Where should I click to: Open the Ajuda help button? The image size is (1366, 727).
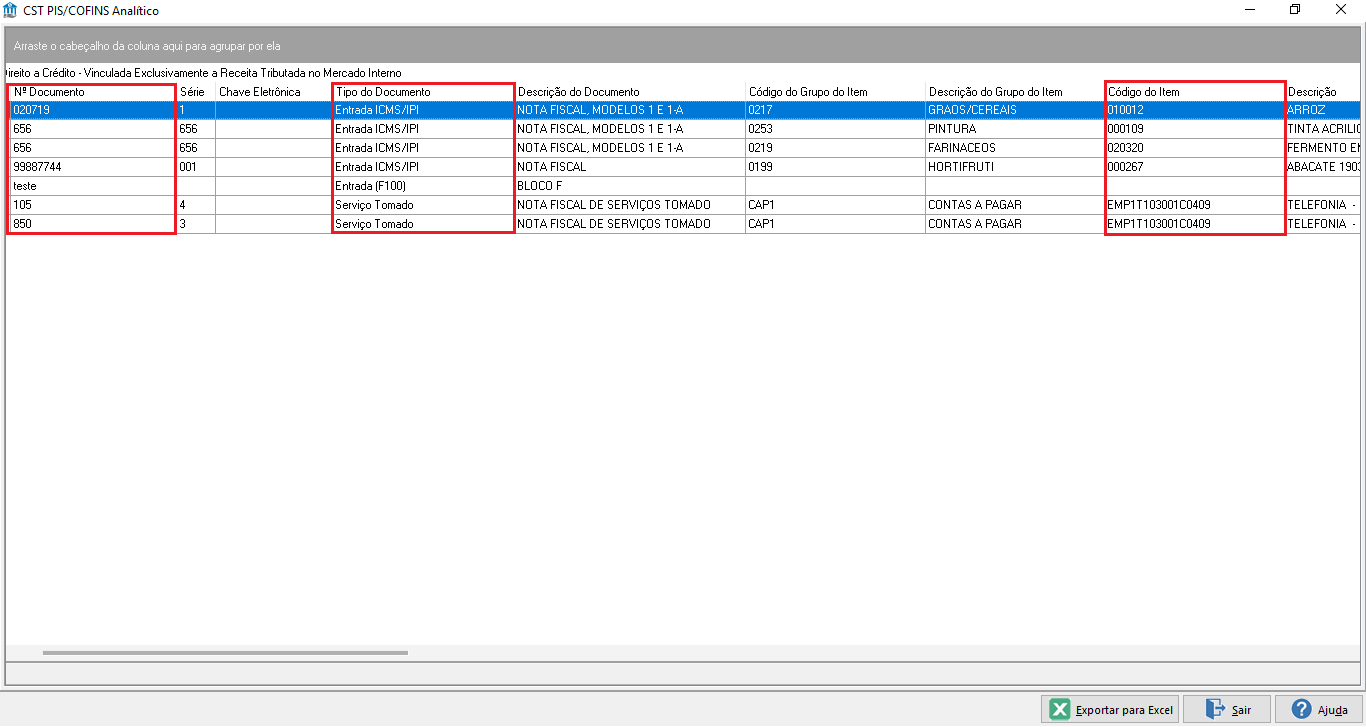tap(1319, 709)
